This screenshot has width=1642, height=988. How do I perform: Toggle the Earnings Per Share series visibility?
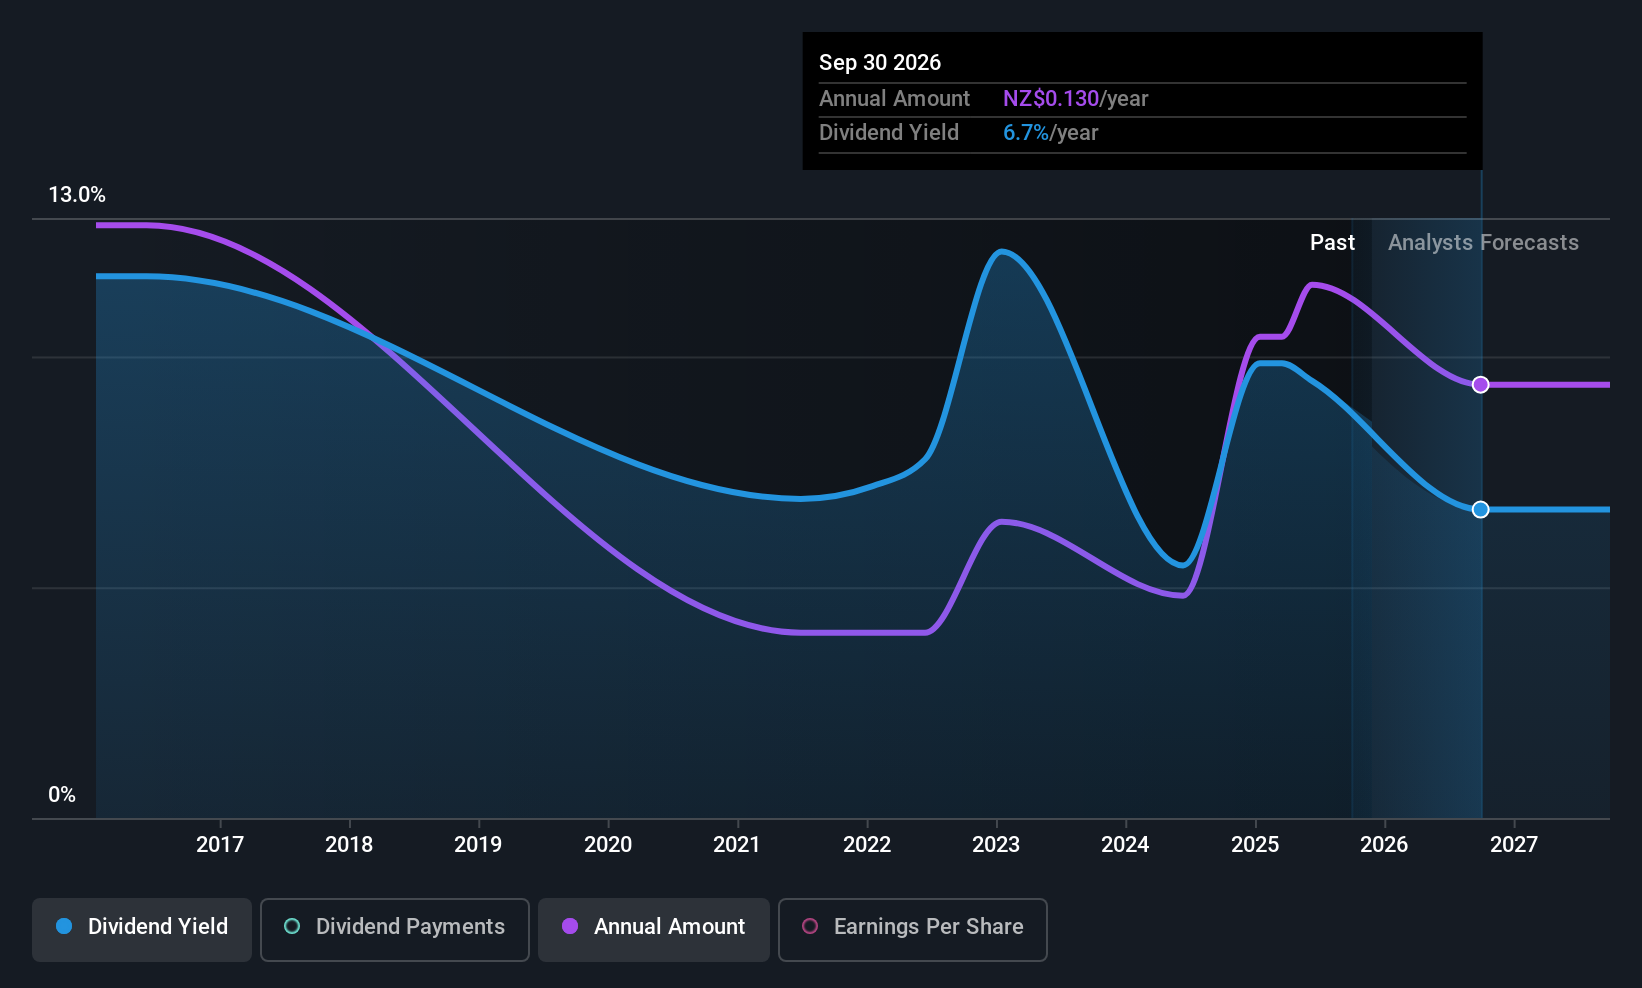[911, 927]
